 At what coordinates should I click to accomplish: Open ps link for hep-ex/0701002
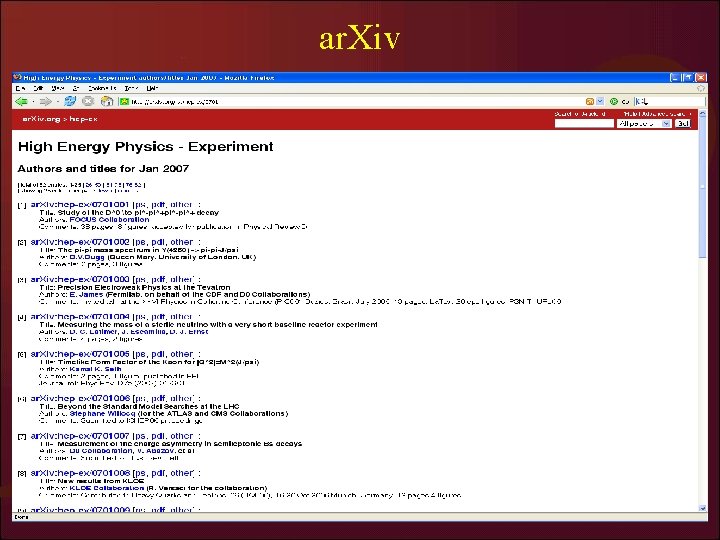[x=141, y=242]
